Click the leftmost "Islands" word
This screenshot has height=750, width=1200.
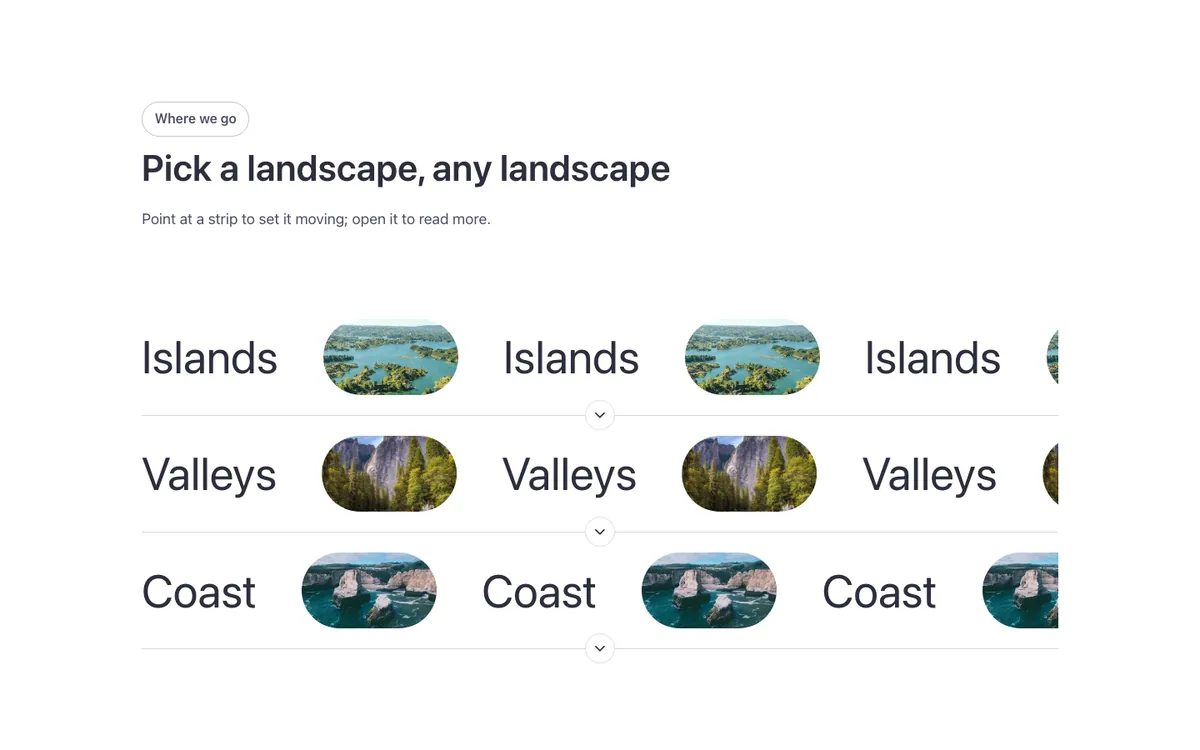[210, 358]
